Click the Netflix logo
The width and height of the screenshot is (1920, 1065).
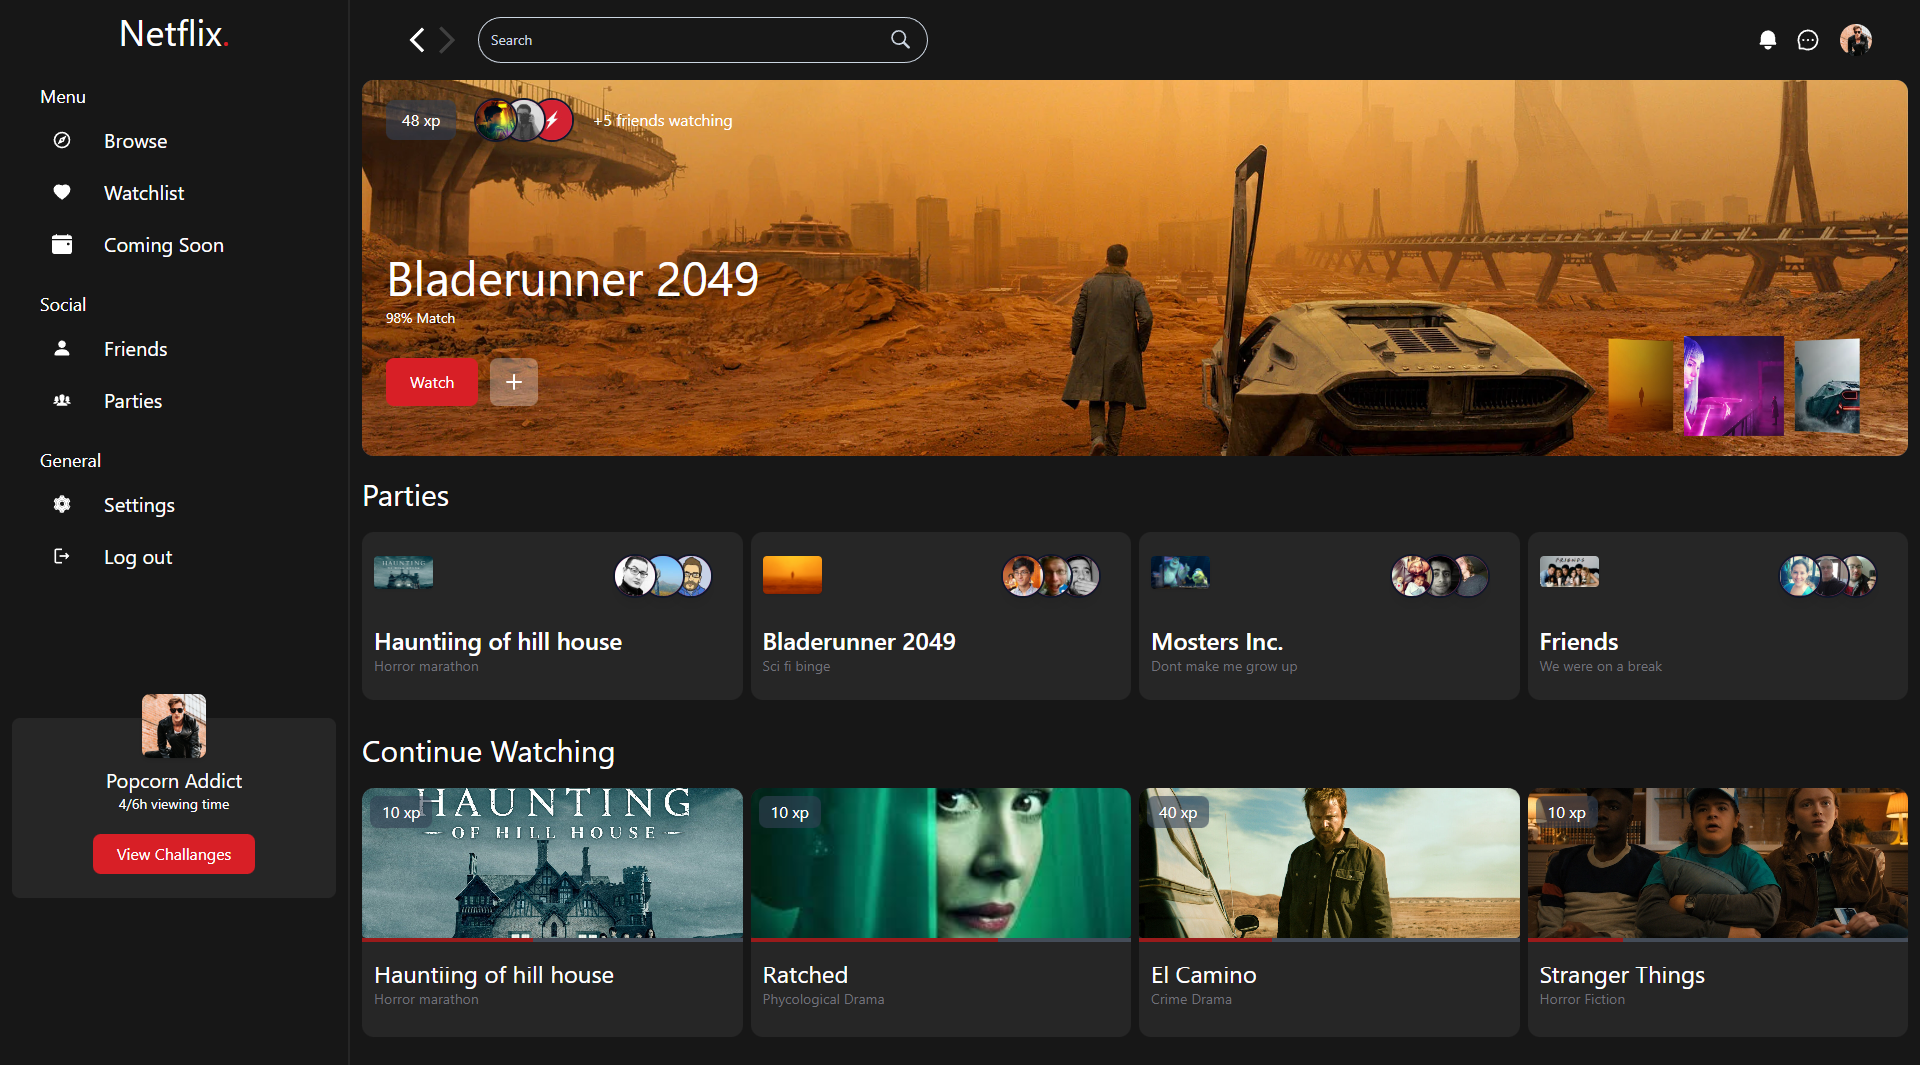(174, 34)
